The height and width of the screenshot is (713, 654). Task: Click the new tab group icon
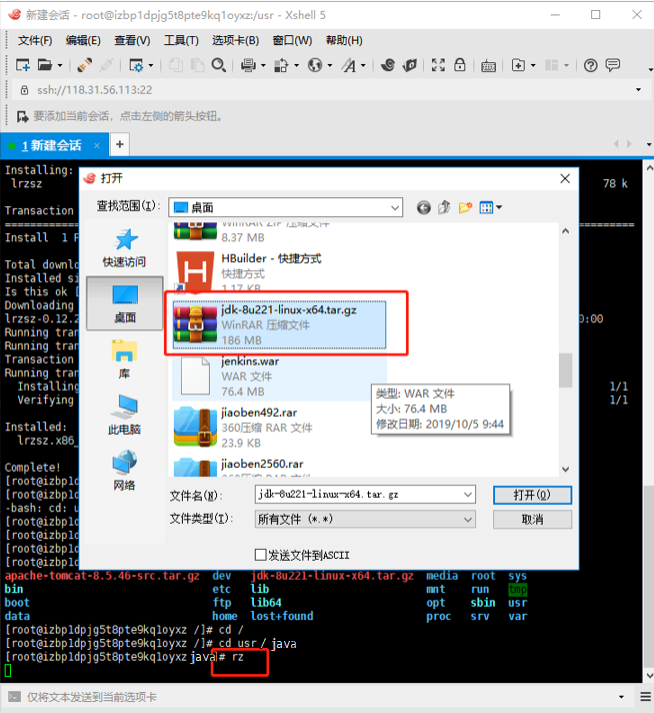coord(518,65)
